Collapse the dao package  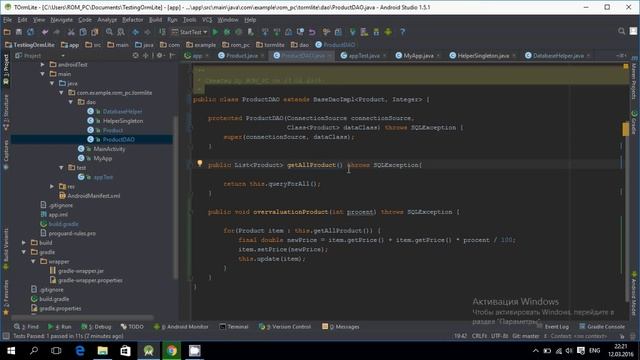71,102
